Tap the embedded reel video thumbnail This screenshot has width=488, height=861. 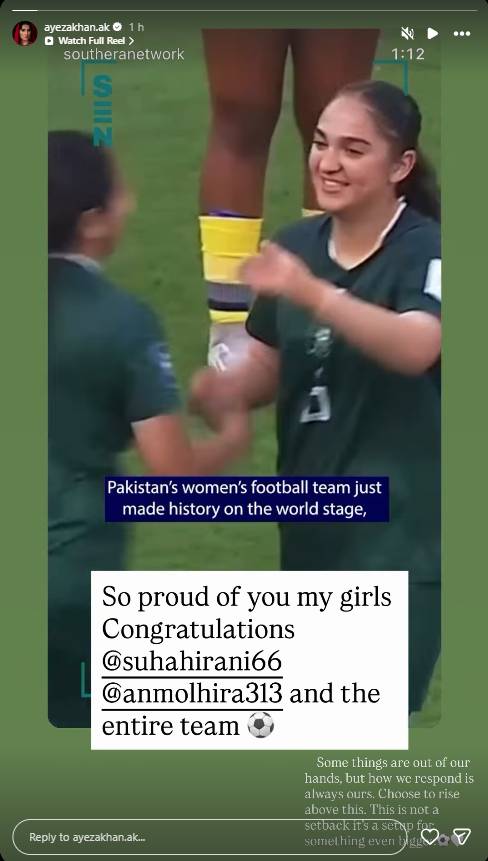(x=244, y=379)
